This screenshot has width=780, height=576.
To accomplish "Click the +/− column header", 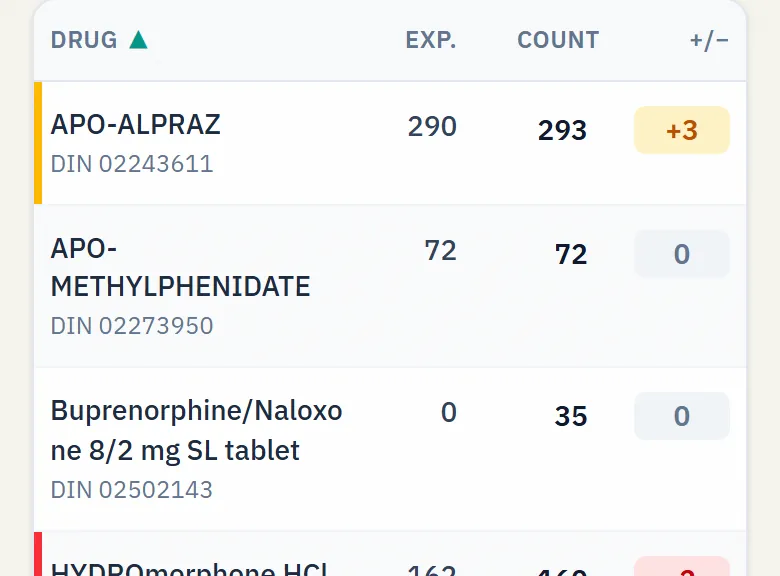I will (709, 40).
